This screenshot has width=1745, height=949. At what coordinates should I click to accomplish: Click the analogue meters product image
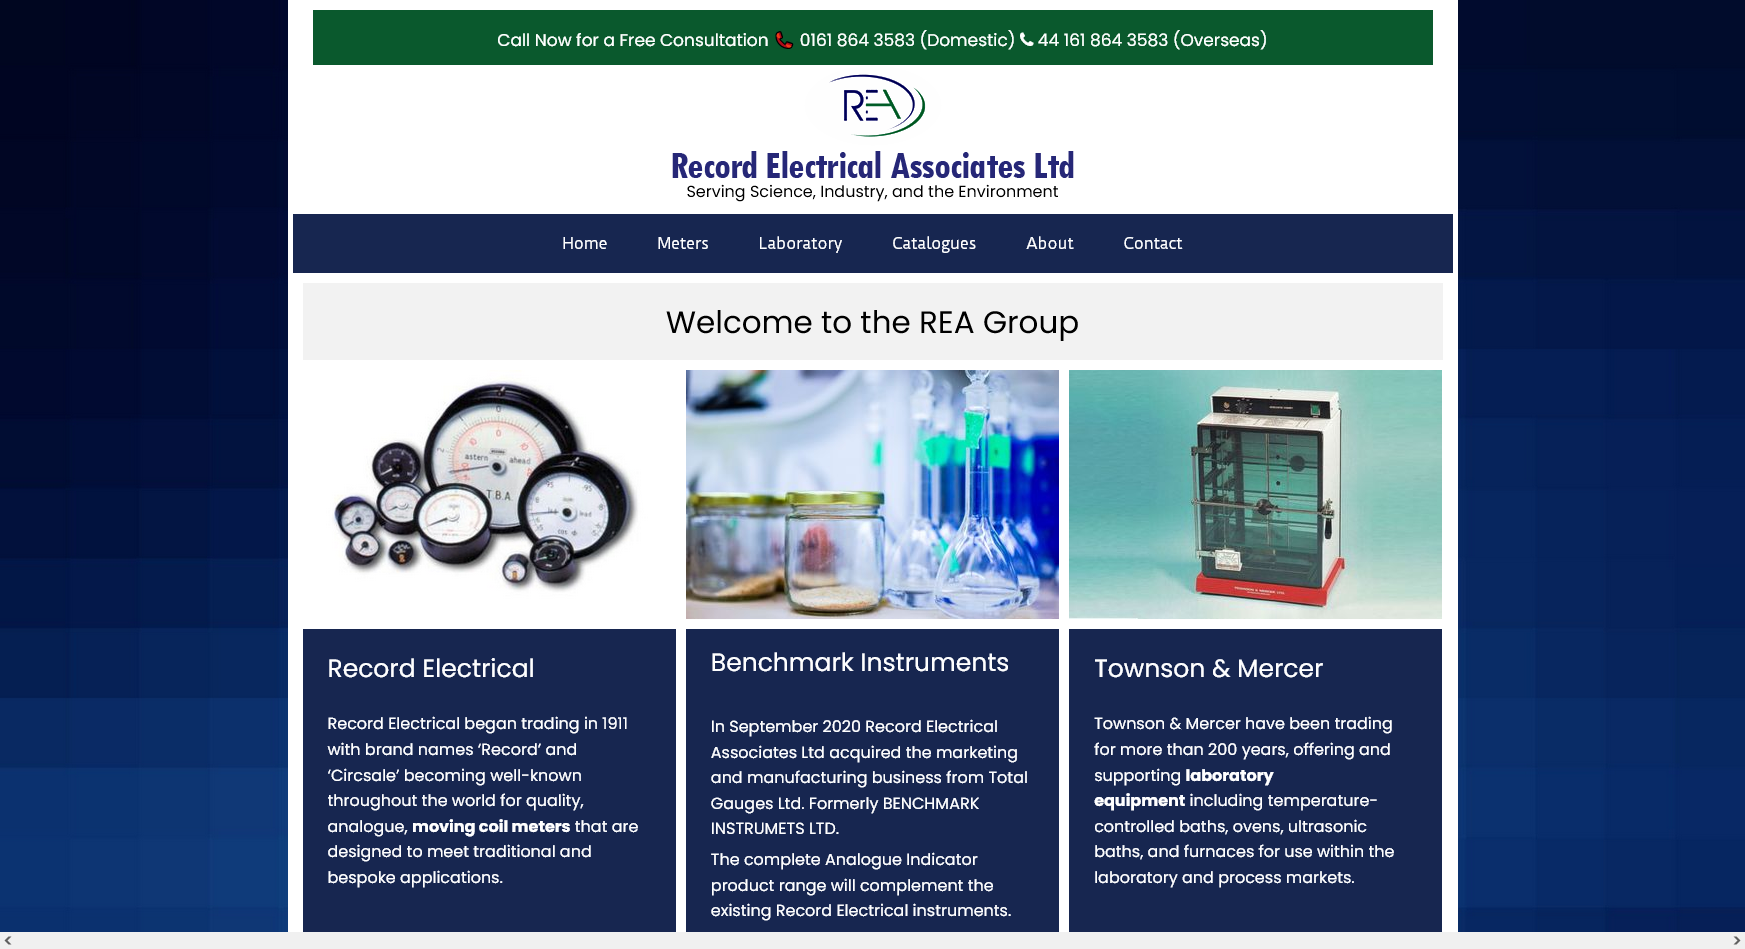[x=489, y=494]
